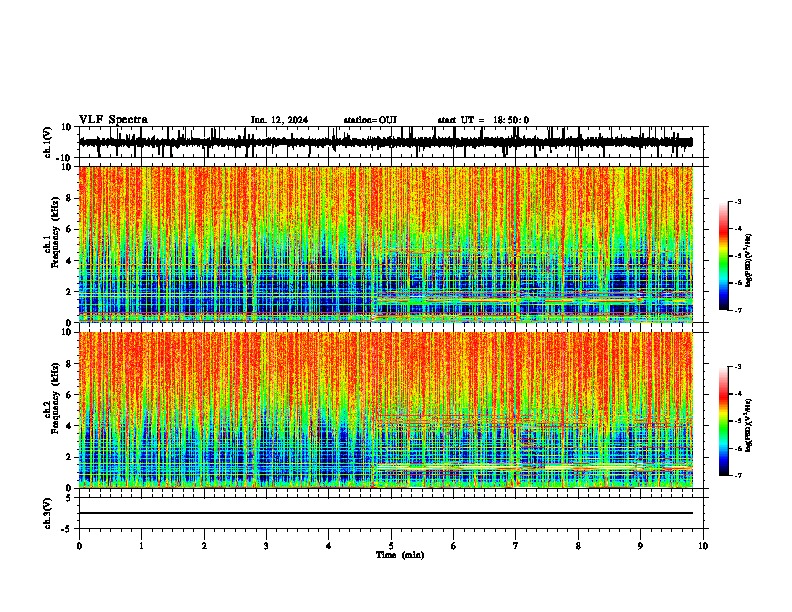Click the 8 kHz tick on ch.1 frequency axis
This screenshot has width=792, height=612.
[x=69, y=198]
